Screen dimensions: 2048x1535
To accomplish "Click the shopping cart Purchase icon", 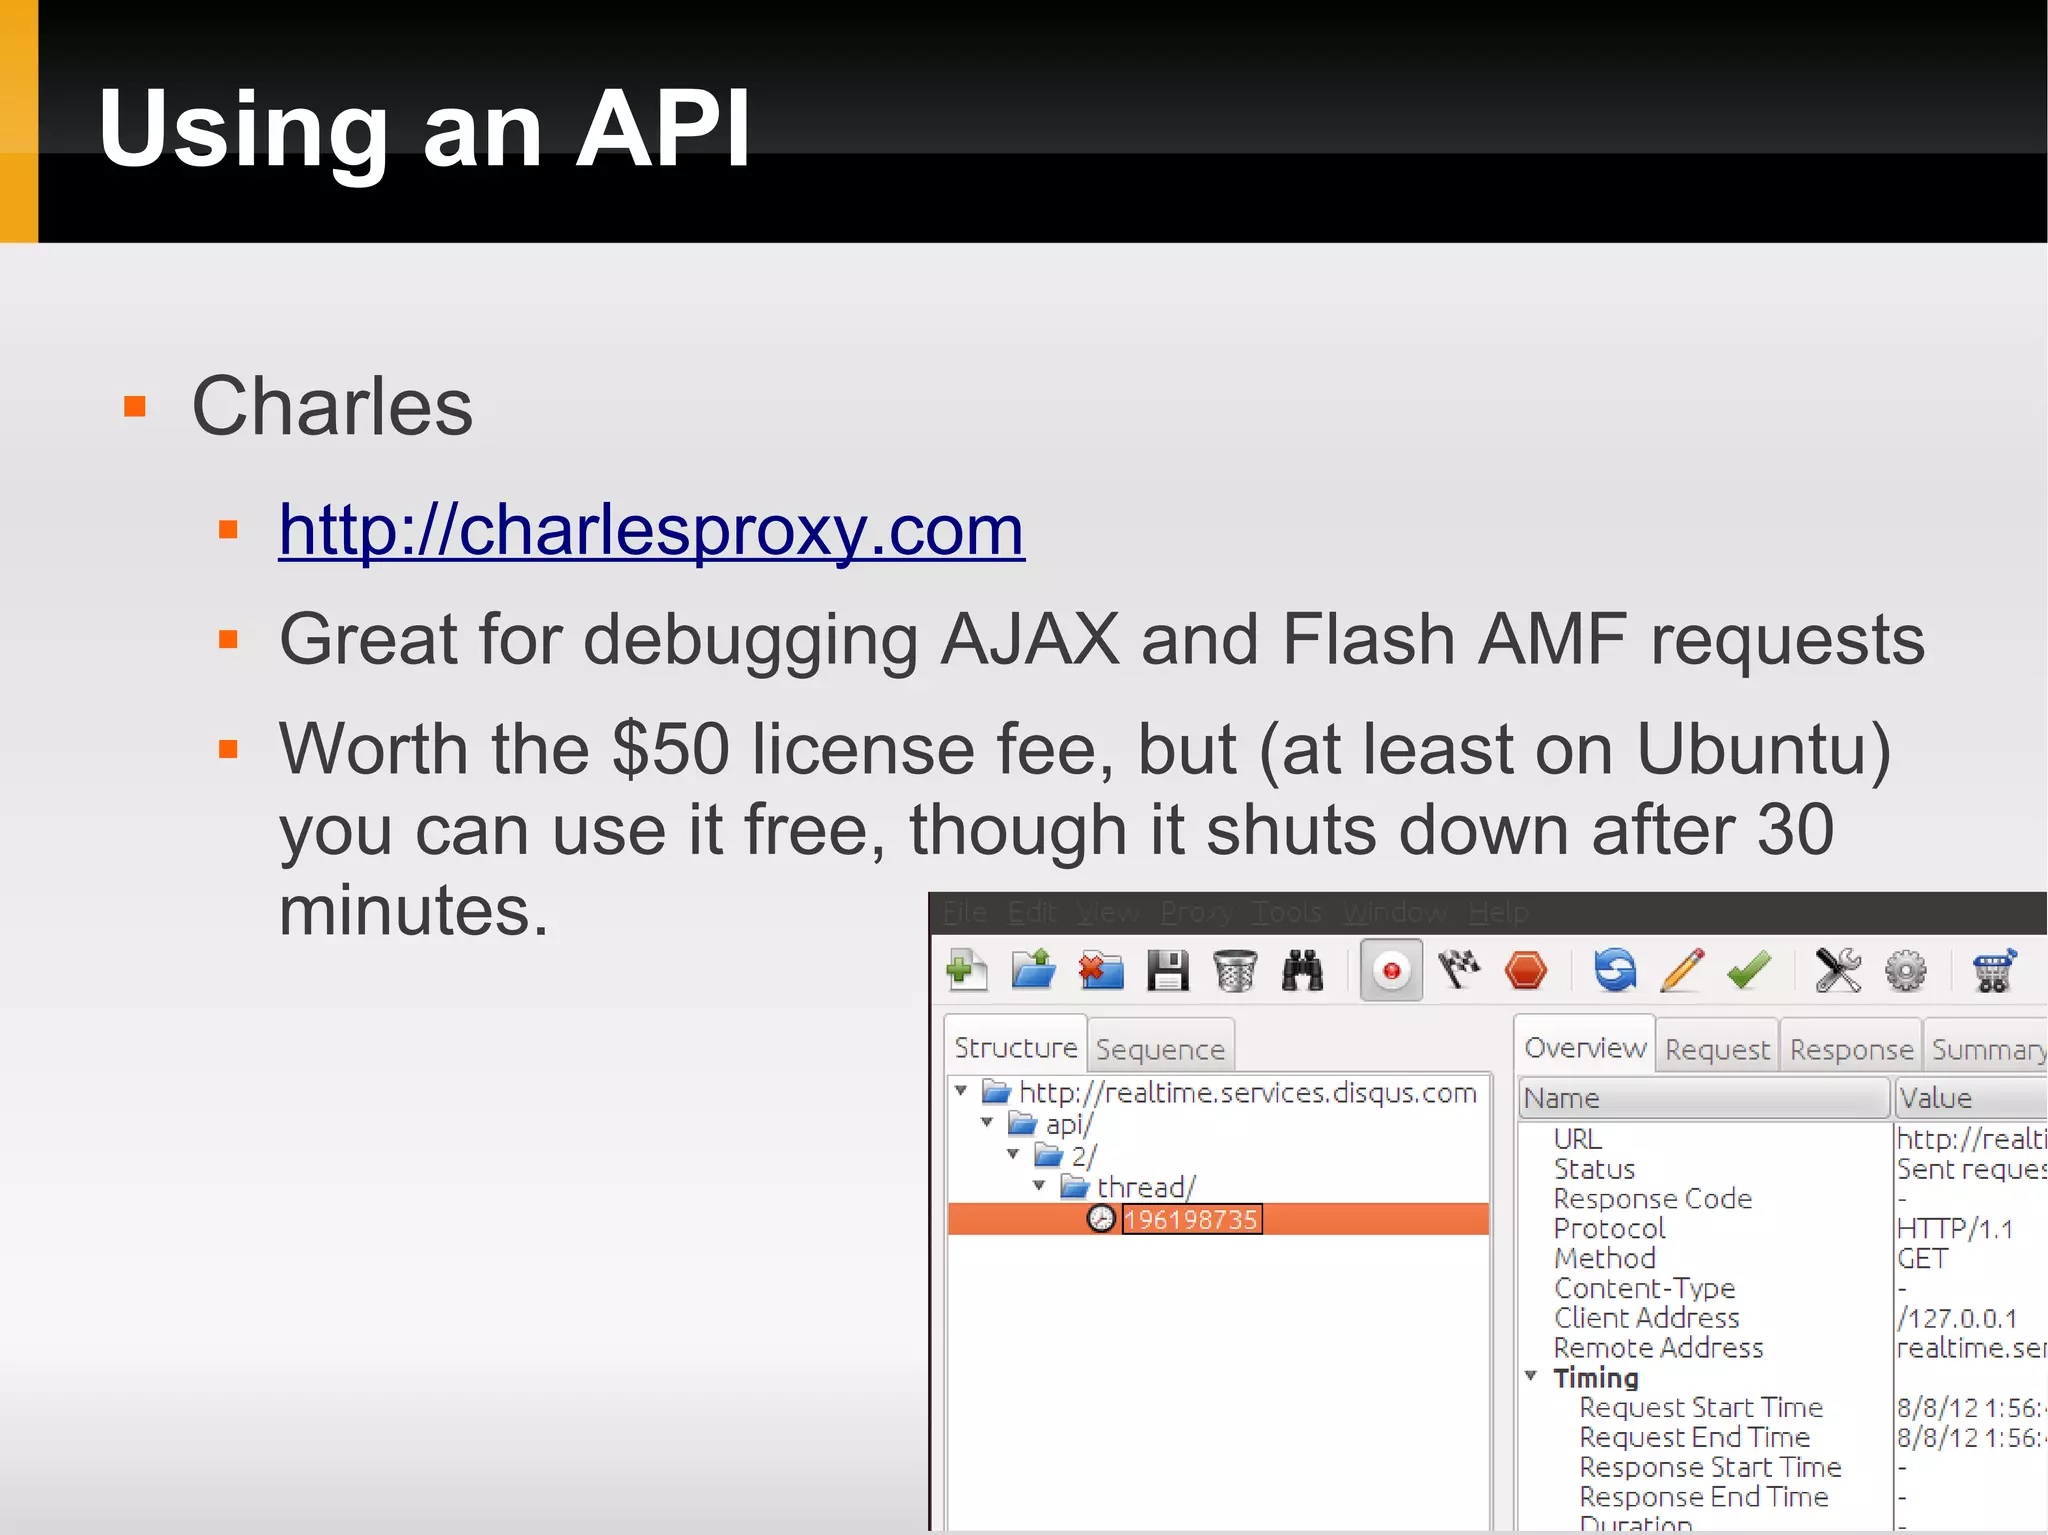I will click(1994, 970).
